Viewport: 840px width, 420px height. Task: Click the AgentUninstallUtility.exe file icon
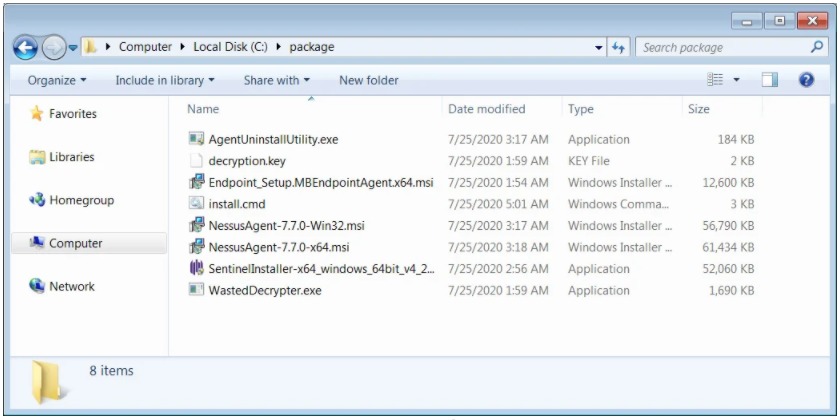coord(196,139)
